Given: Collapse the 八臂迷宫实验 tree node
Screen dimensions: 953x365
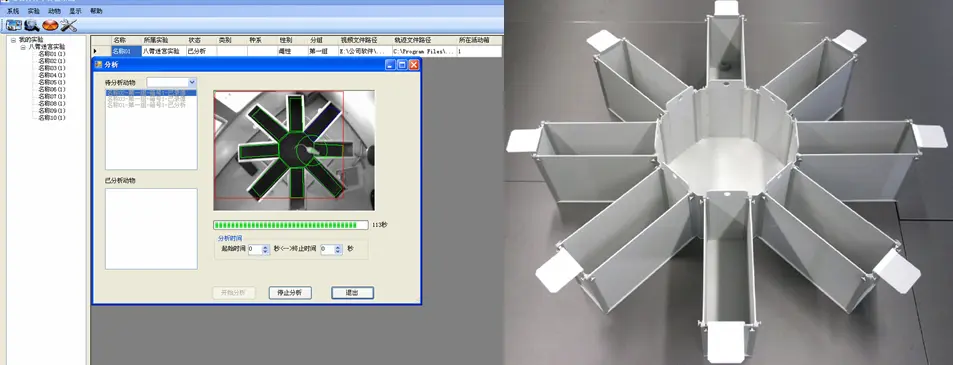Looking at the screenshot, I should tap(23, 47).
